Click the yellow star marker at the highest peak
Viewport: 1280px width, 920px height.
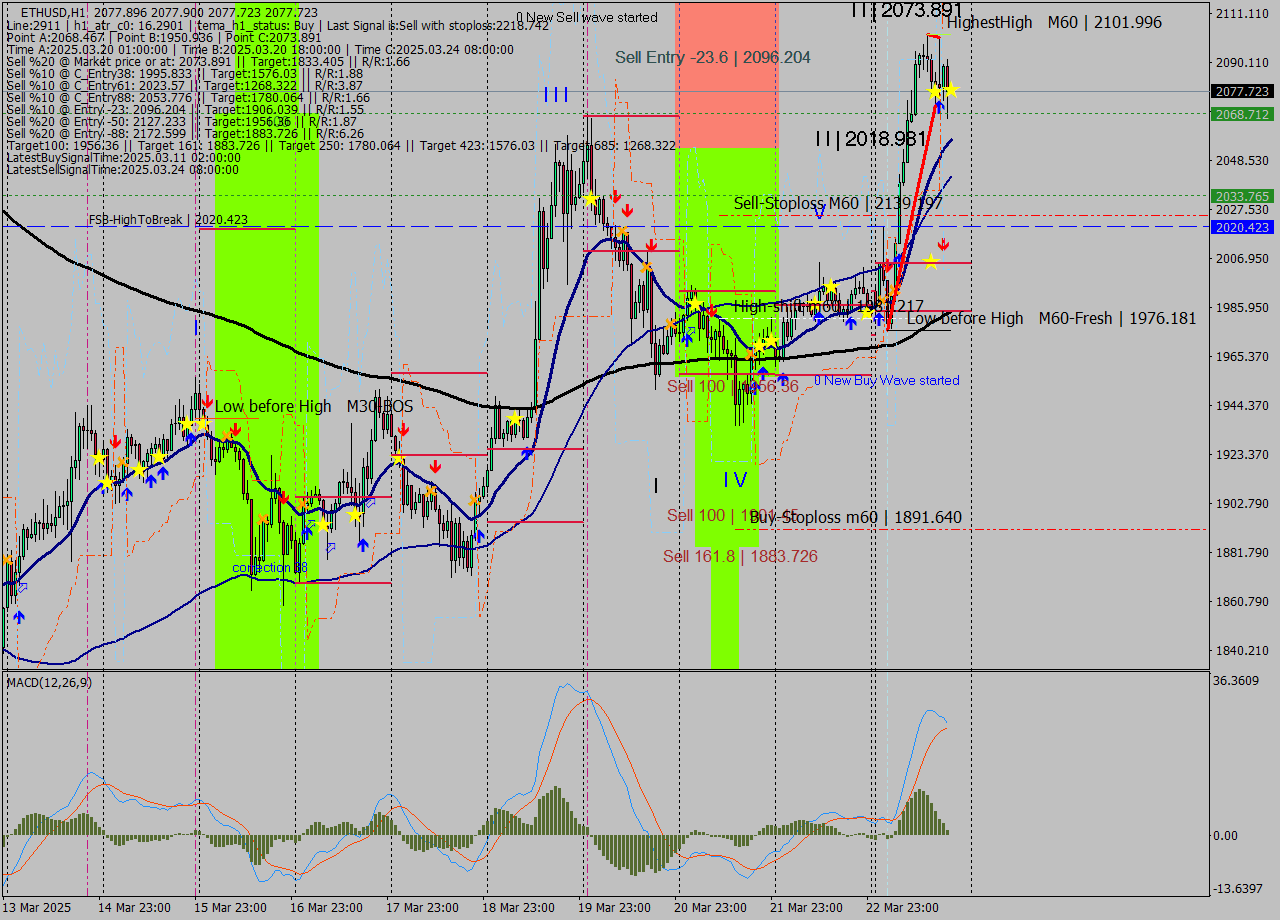pyautogui.click(x=935, y=91)
